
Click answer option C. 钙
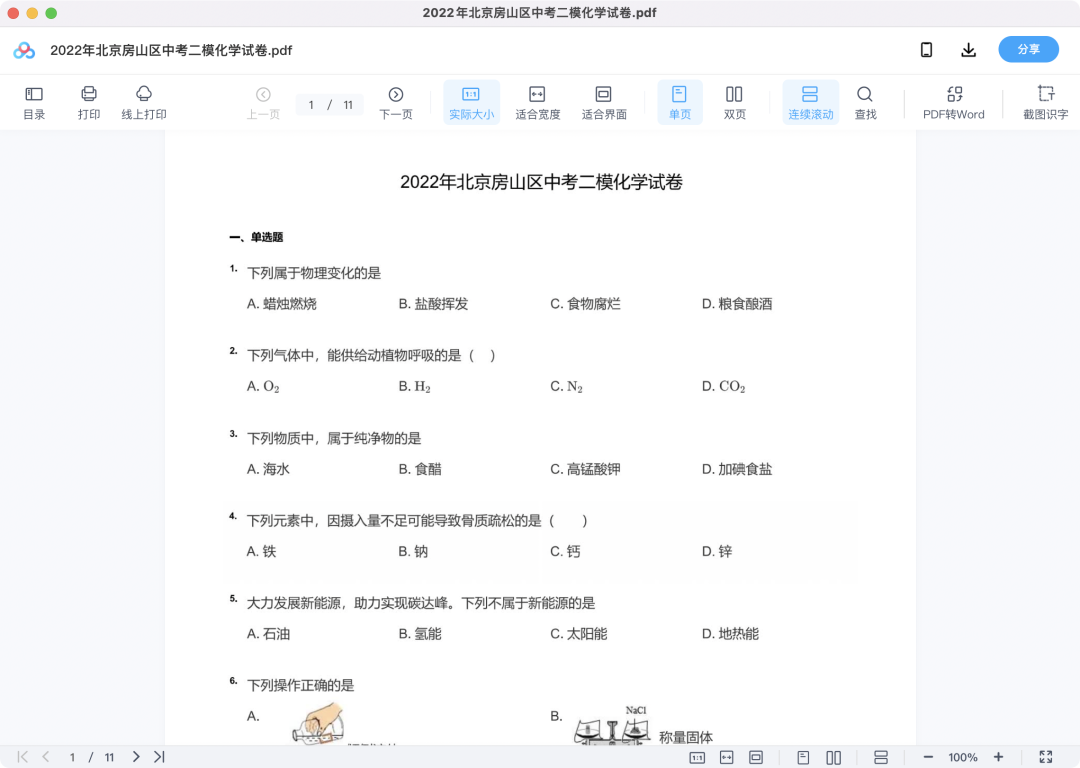565,551
